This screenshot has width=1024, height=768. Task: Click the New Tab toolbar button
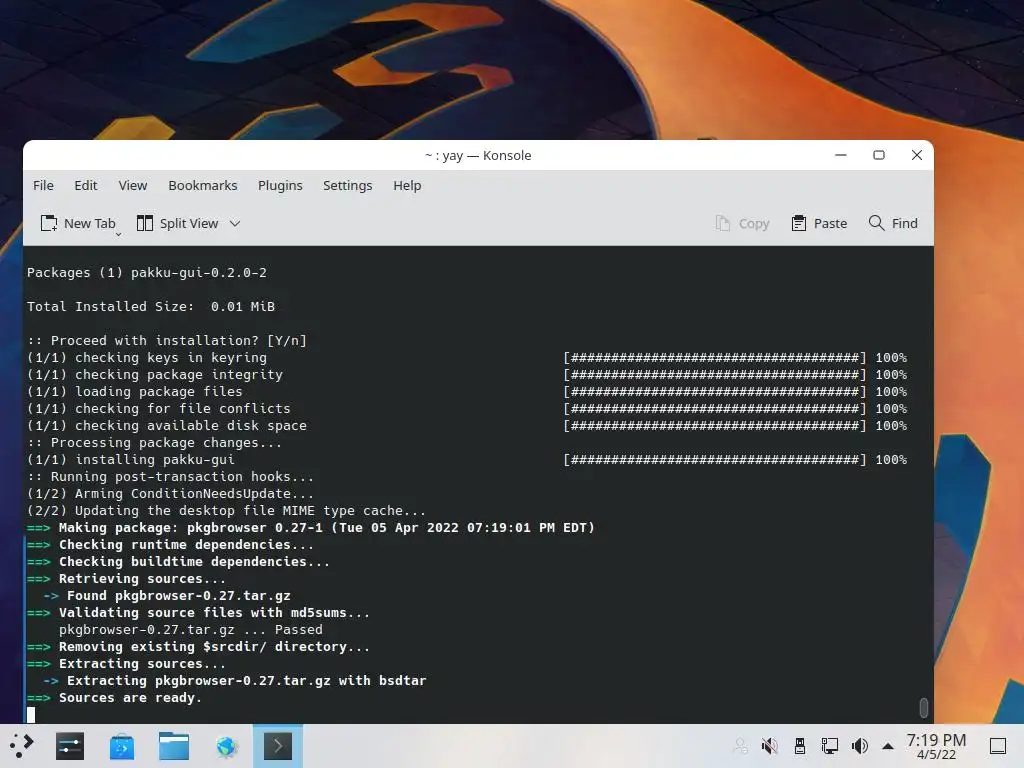78,223
